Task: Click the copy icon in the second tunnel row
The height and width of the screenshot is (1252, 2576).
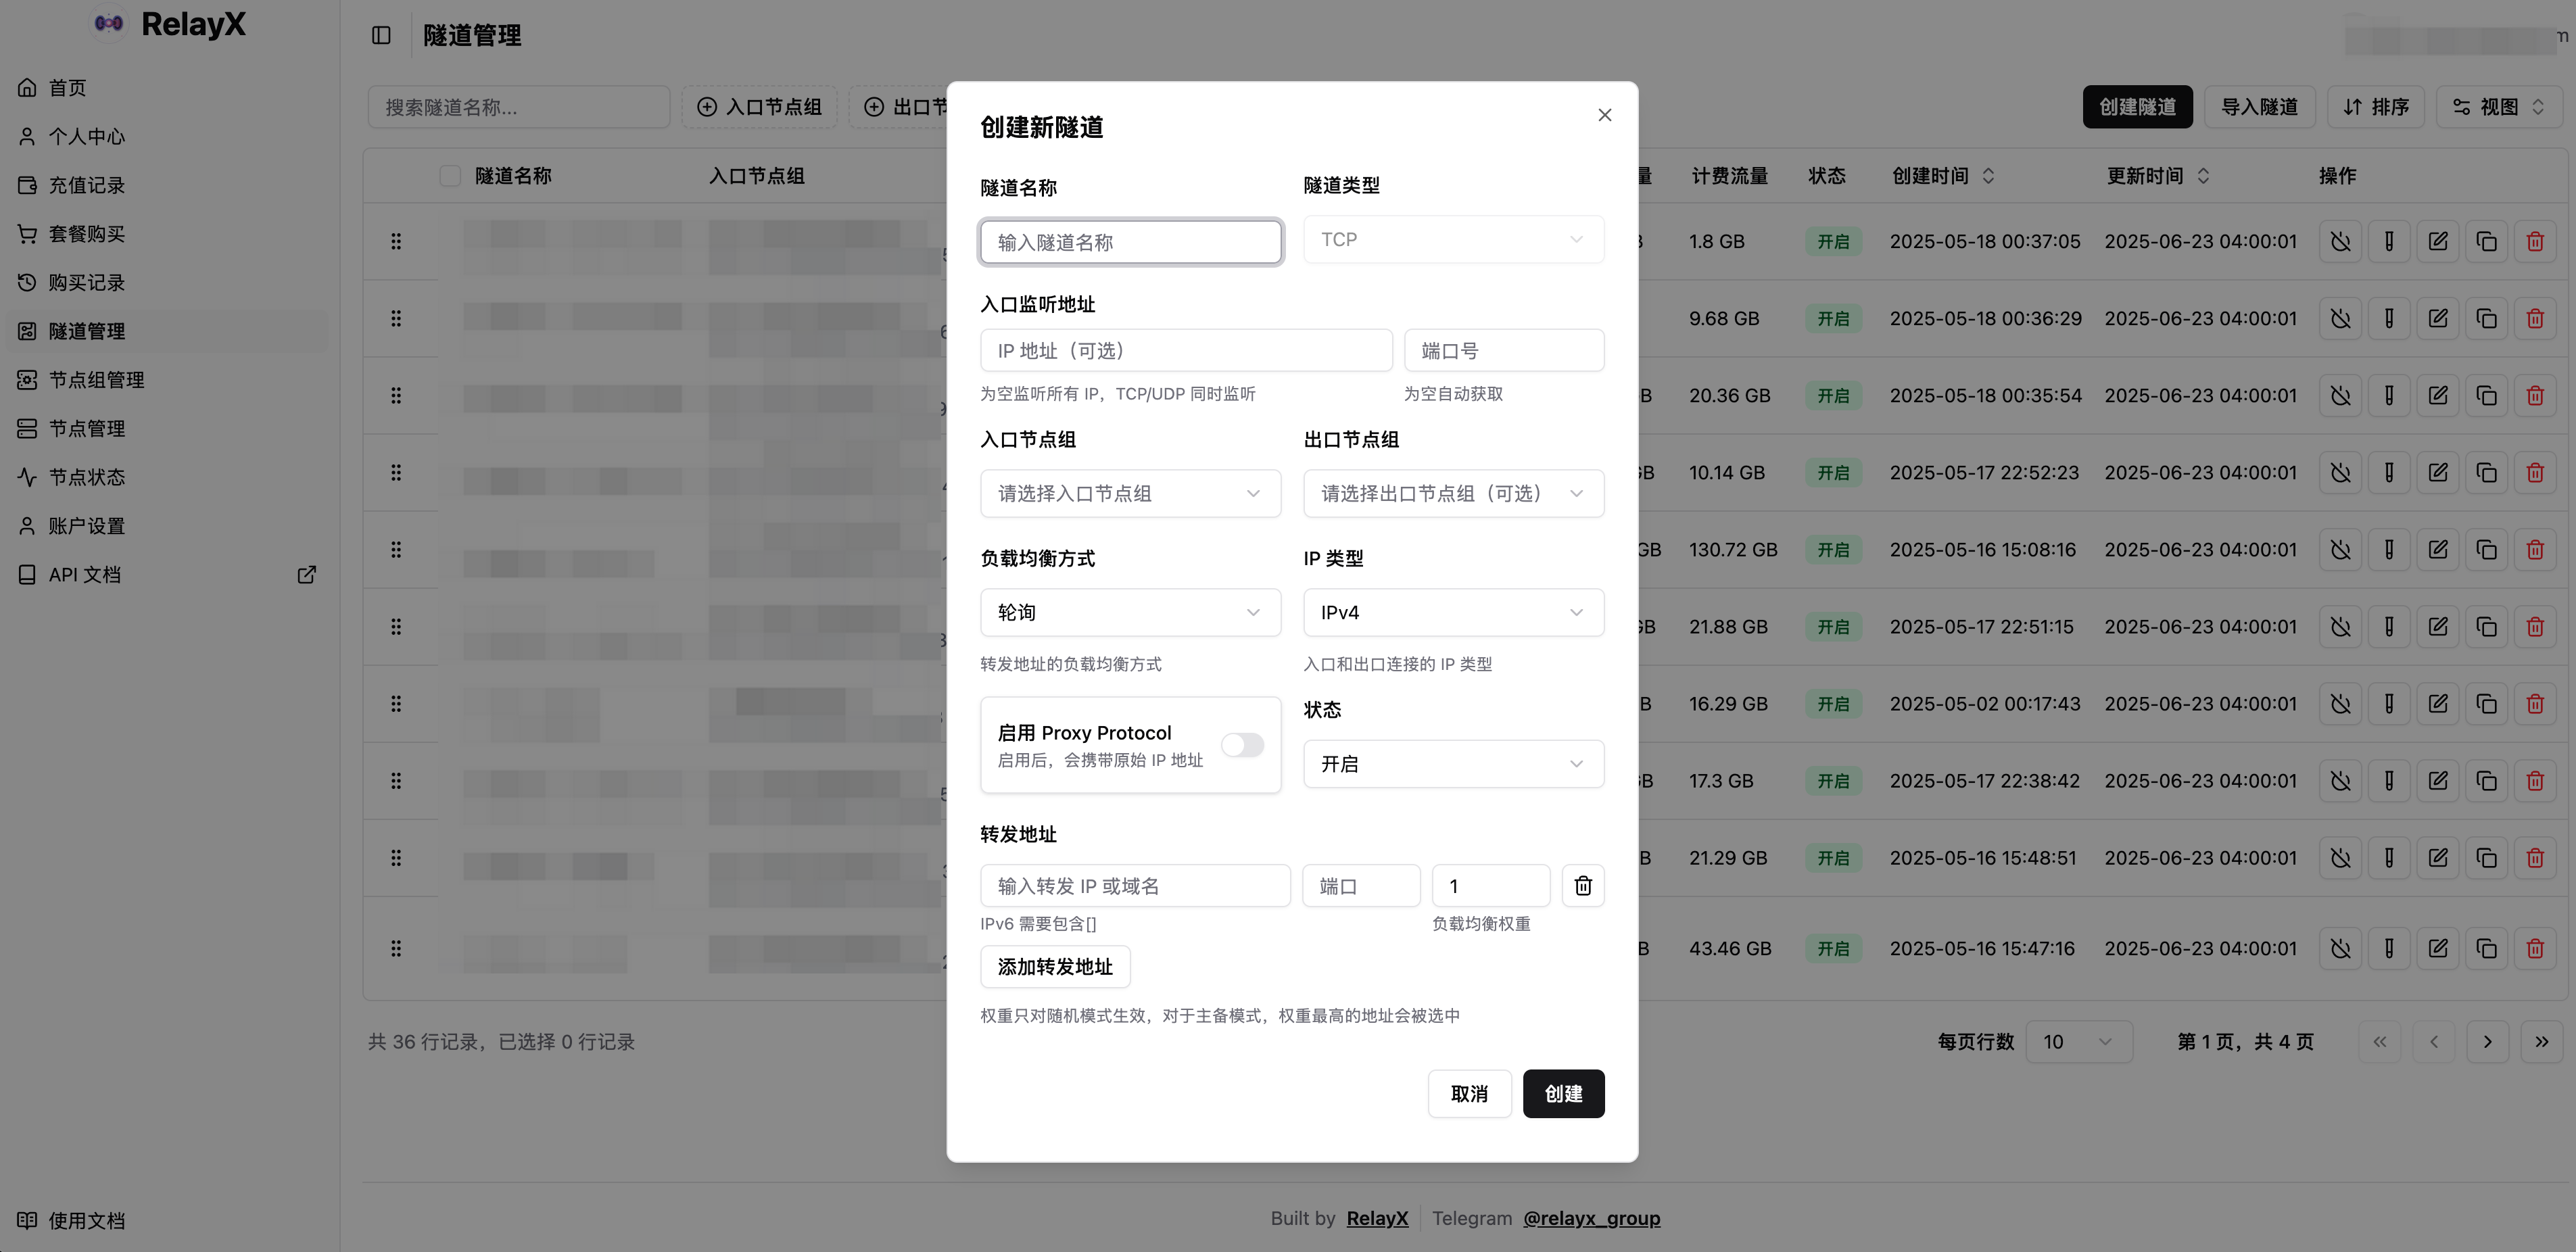Action: [2486, 319]
